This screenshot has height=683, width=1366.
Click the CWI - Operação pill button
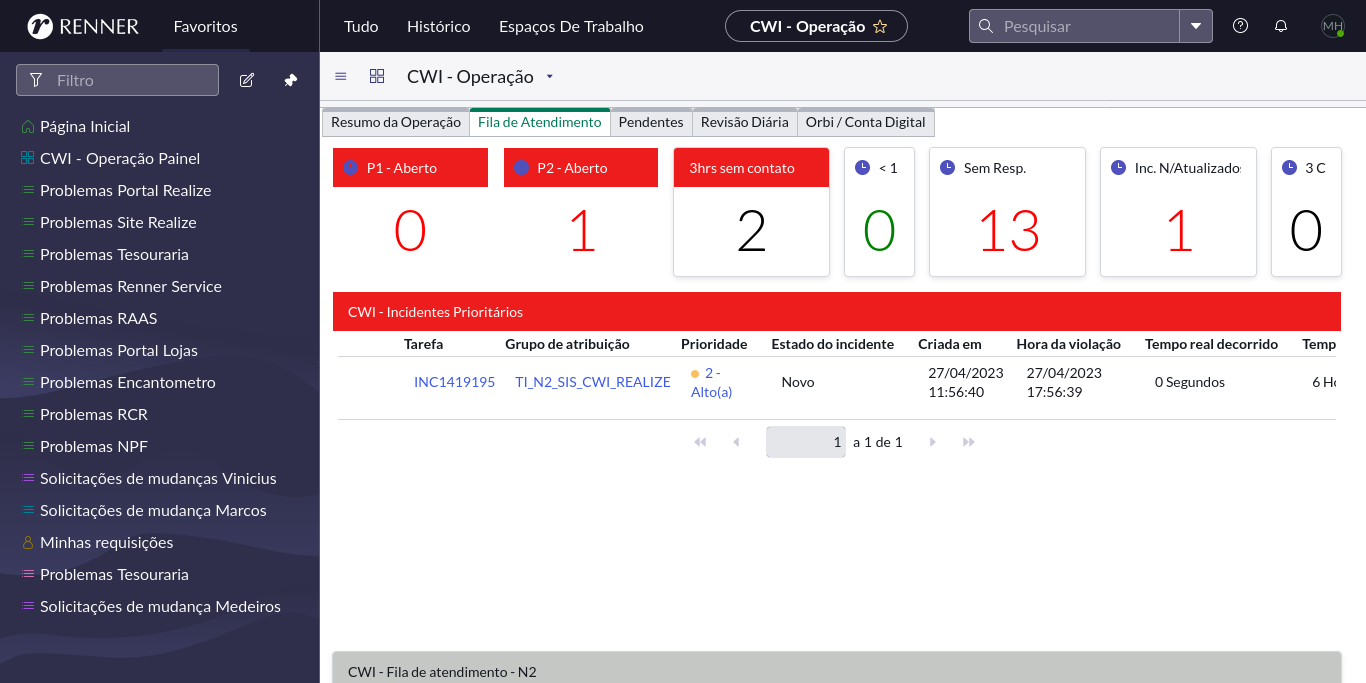(x=816, y=26)
